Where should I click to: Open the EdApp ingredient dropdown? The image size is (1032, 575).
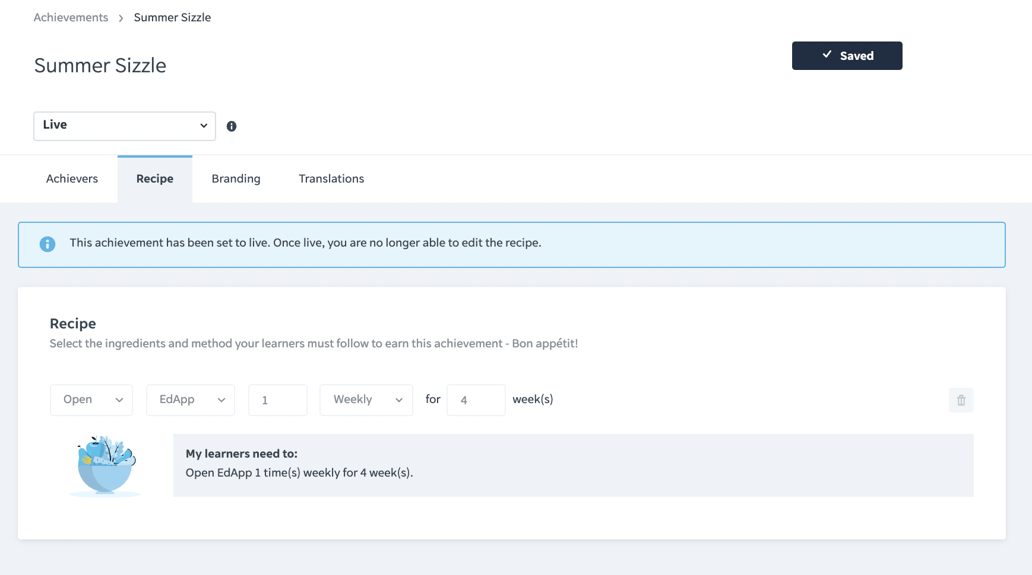(x=190, y=400)
